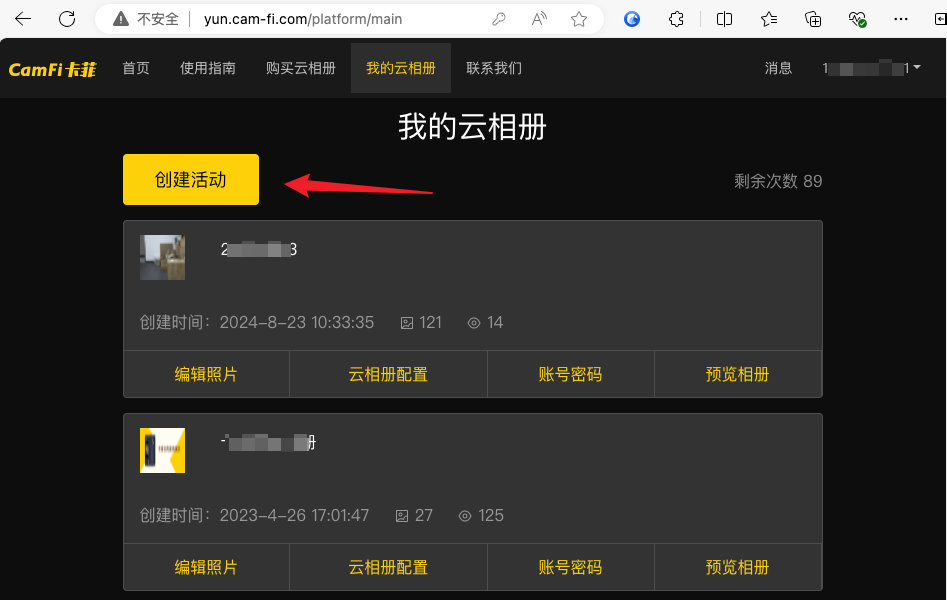
Task: Toggle split screen view icon
Action: [x=725, y=19]
